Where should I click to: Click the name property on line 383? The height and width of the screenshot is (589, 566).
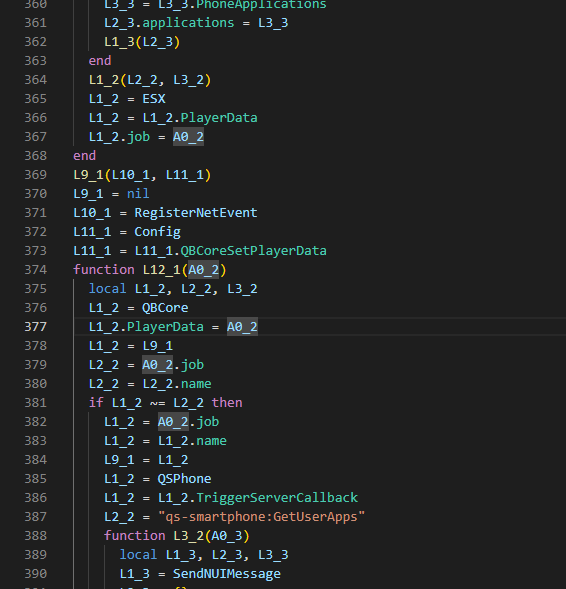(x=211, y=440)
